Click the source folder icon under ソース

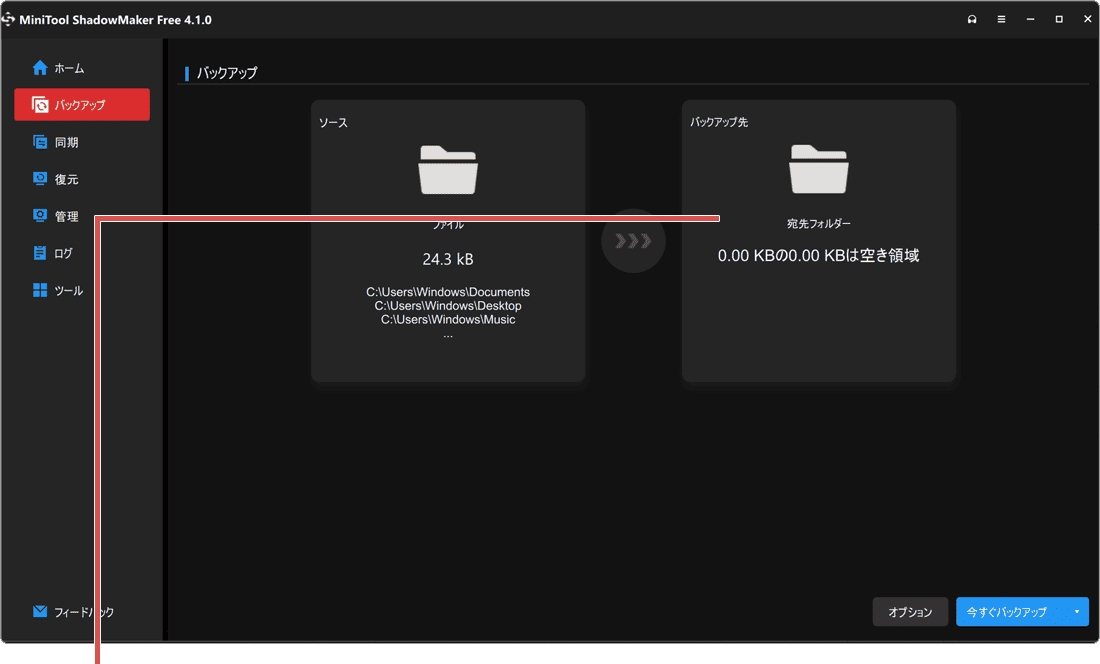(x=448, y=170)
